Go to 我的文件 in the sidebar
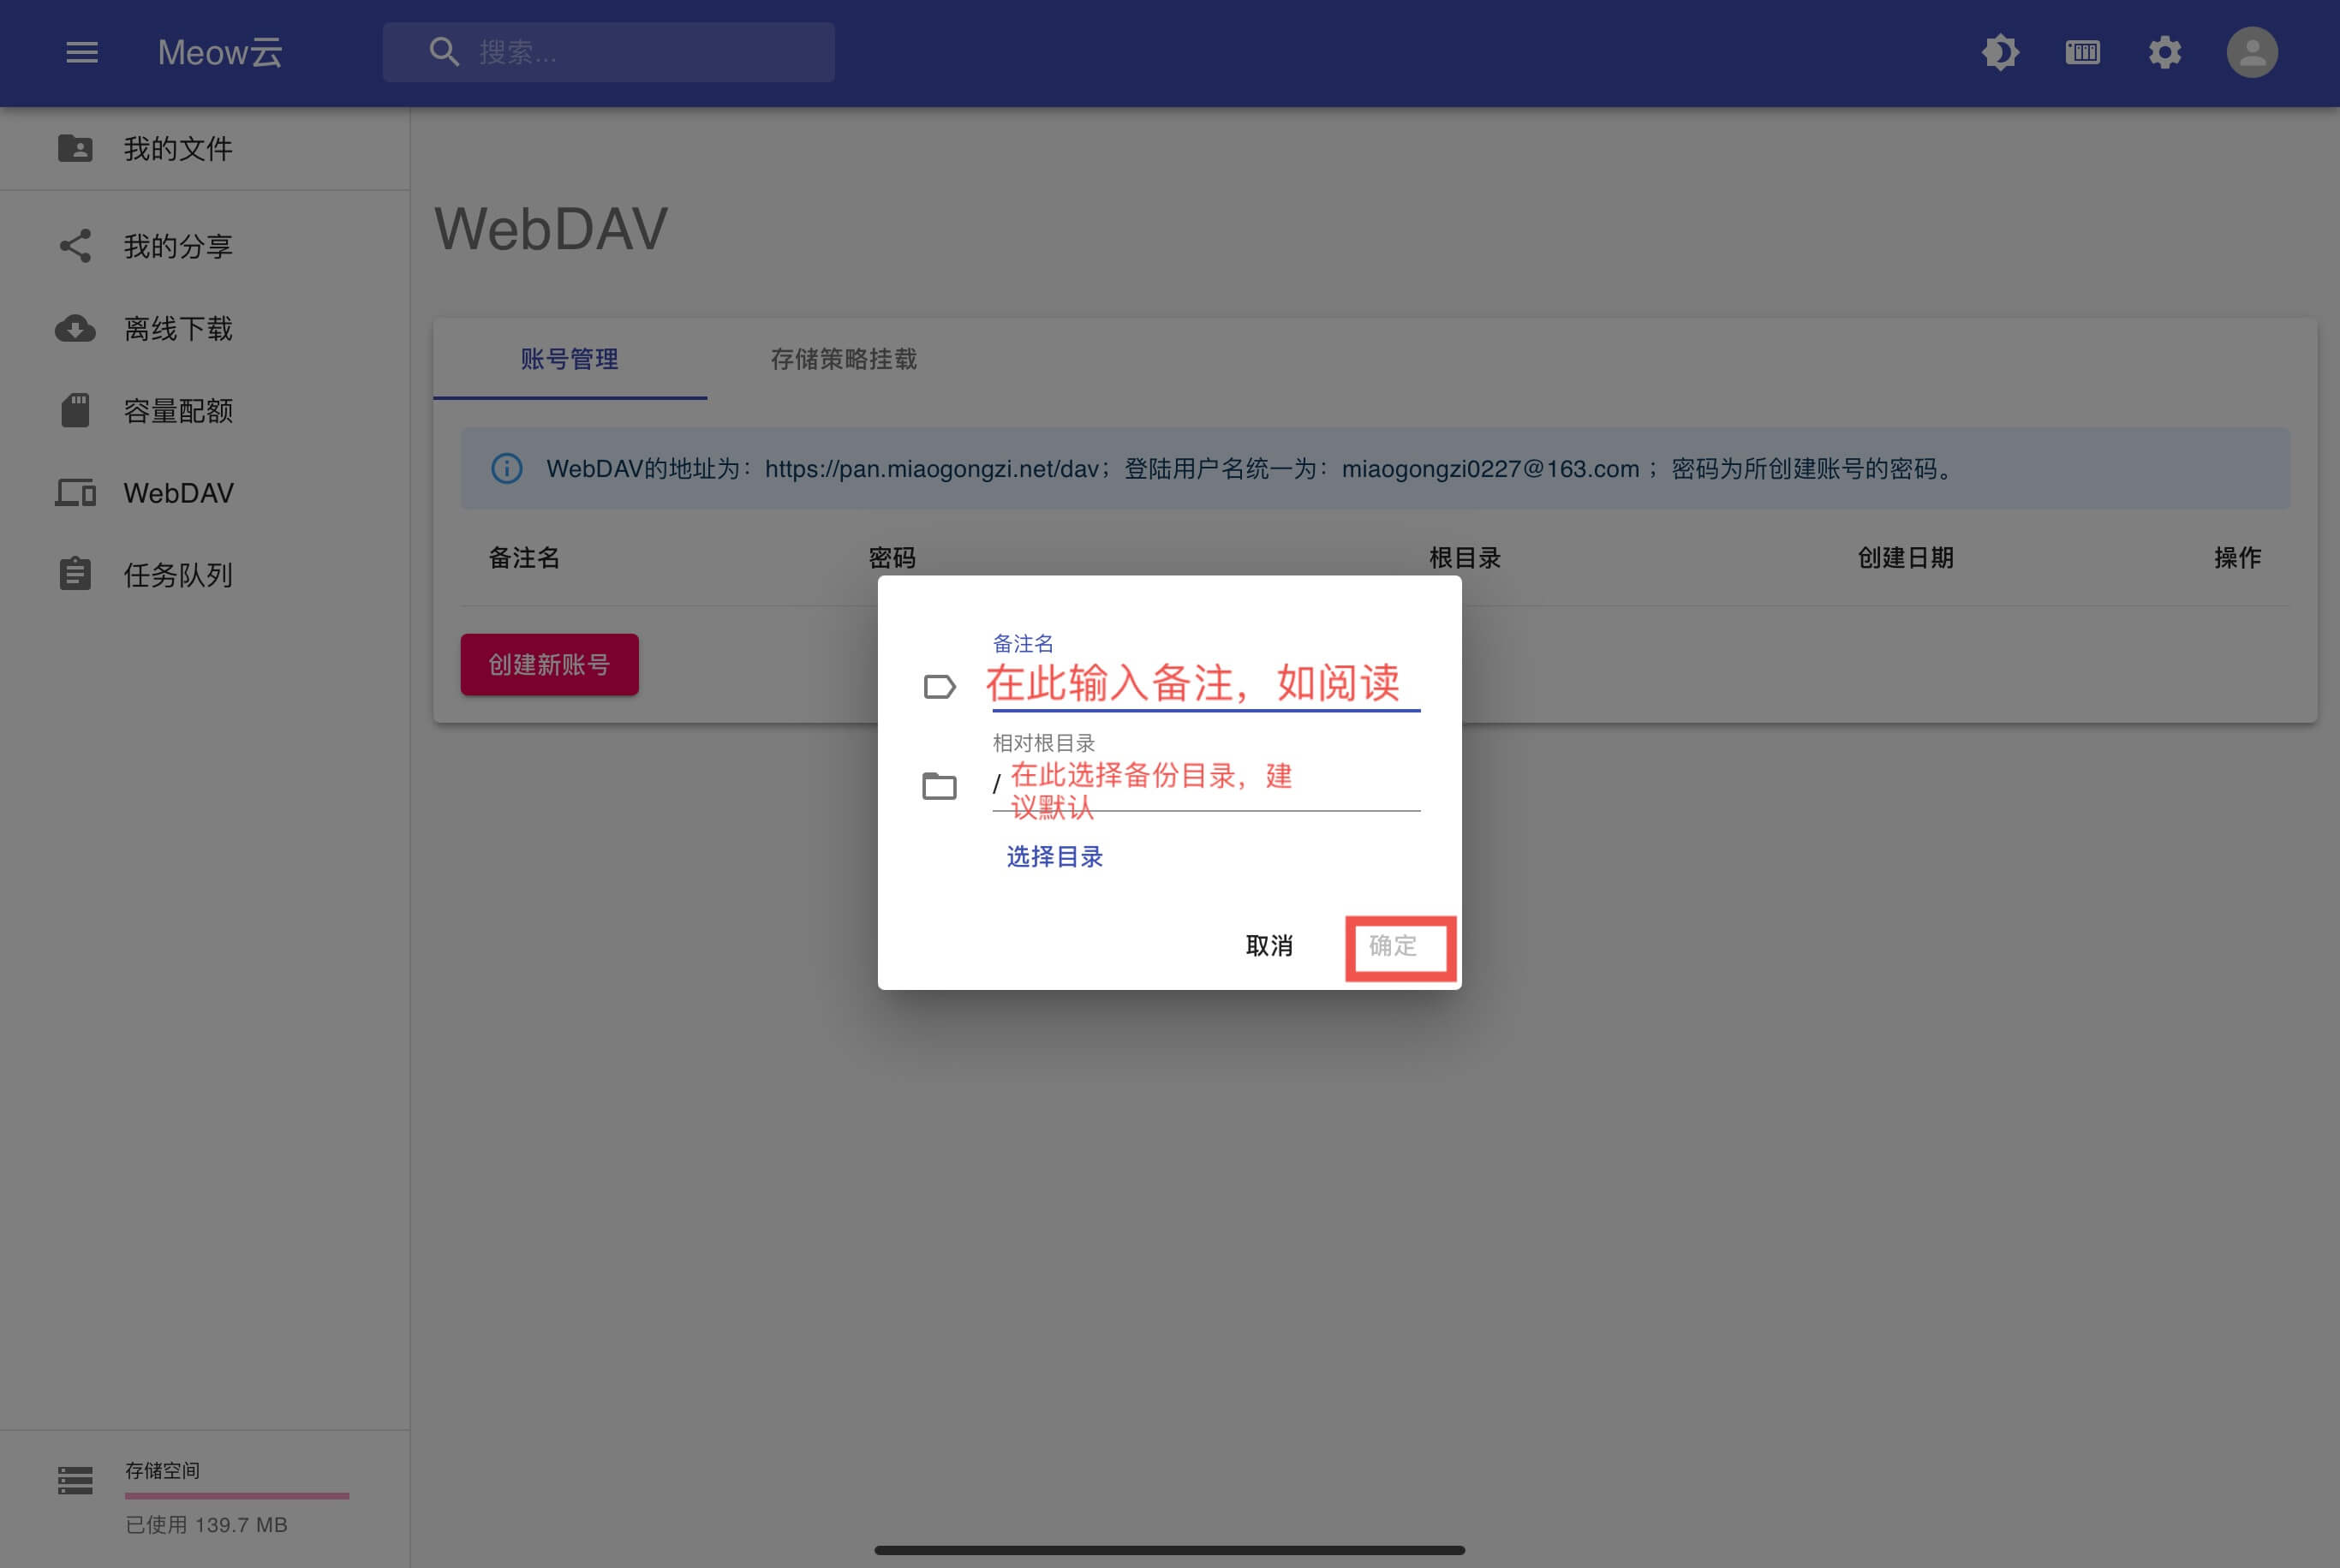2340x1568 pixels. click(x=178, y=149)
